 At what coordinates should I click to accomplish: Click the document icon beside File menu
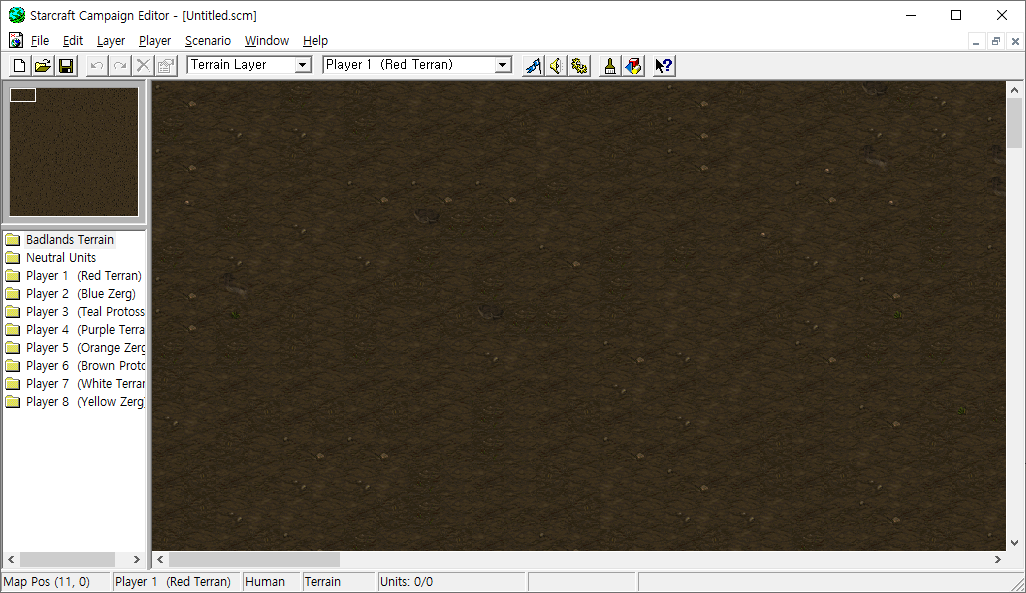pyautogui.click(x=16, y=40)
